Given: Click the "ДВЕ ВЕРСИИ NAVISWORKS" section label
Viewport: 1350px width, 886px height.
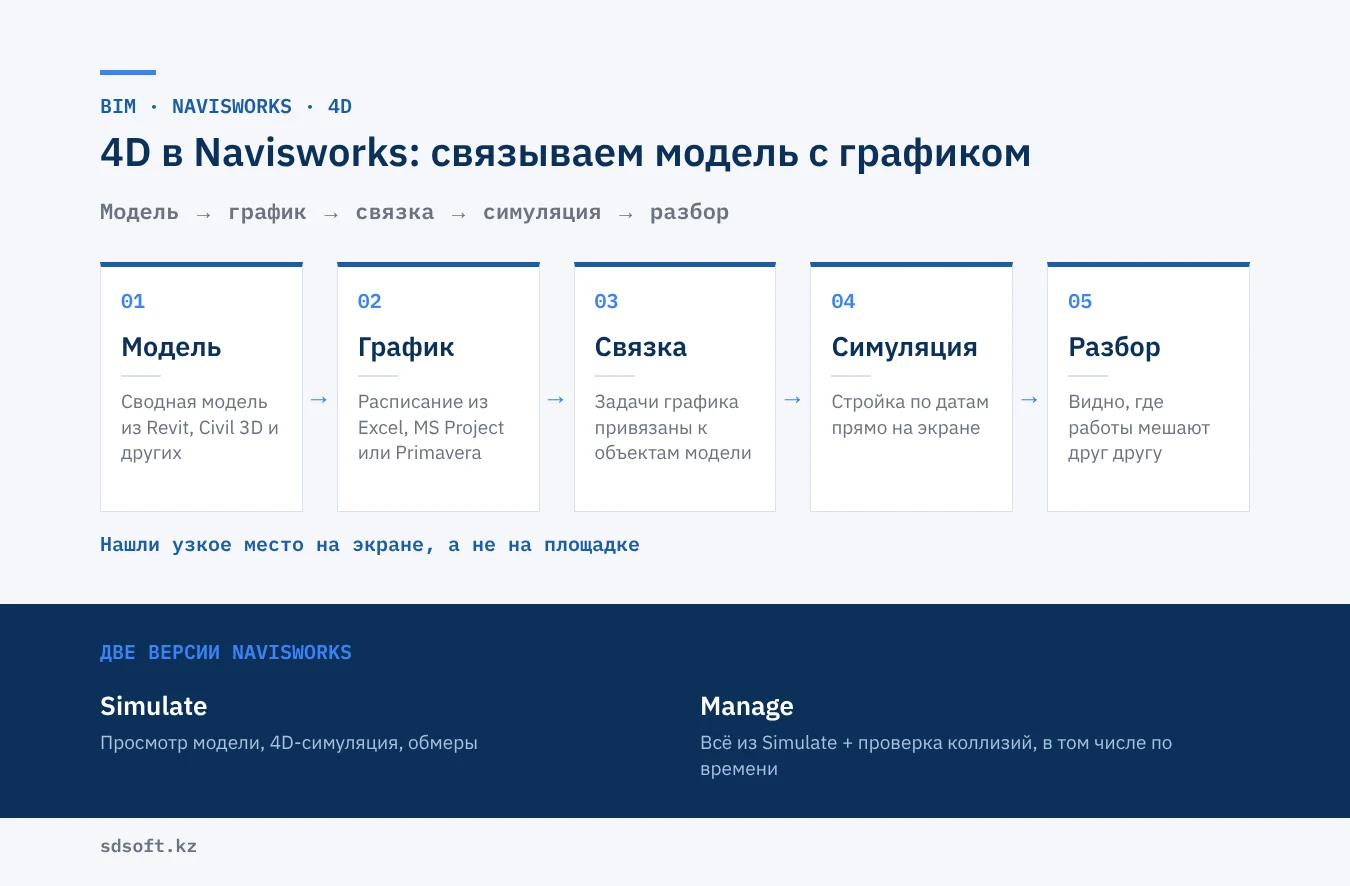Looking at the screenshot, I should [226, 653].
